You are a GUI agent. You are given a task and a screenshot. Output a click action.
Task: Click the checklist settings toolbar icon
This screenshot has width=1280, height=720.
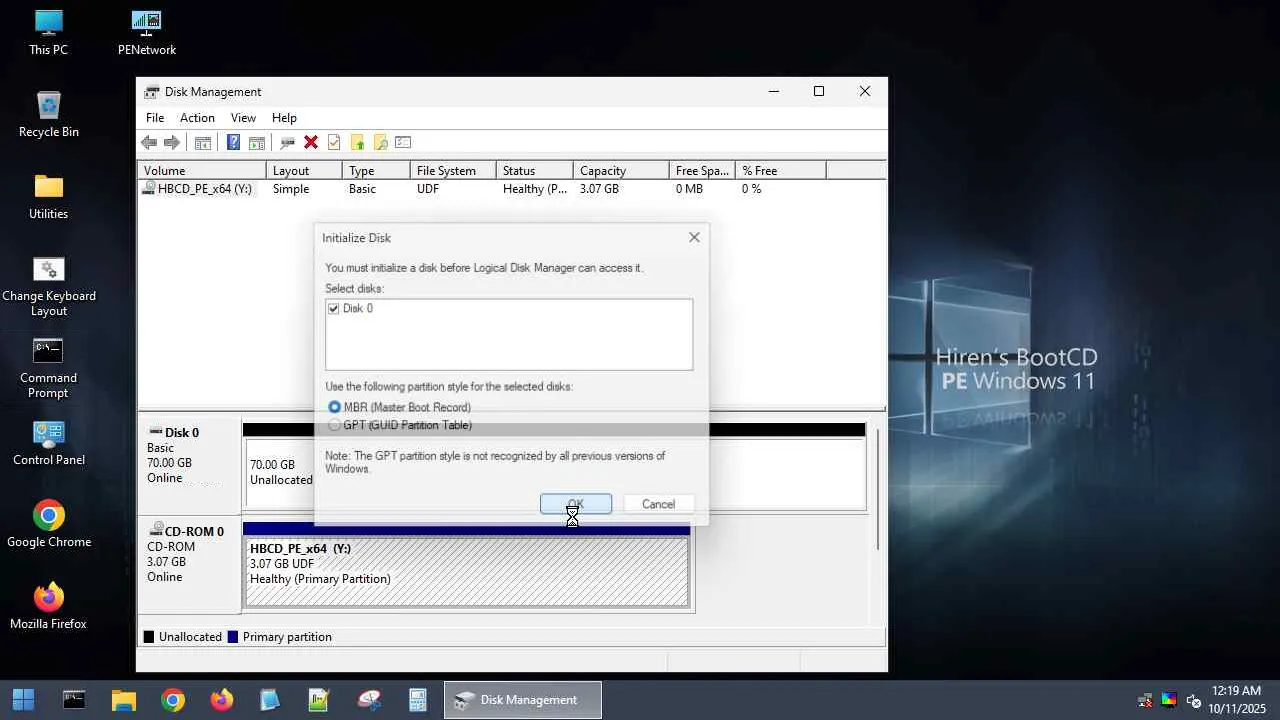pos(403,143)
